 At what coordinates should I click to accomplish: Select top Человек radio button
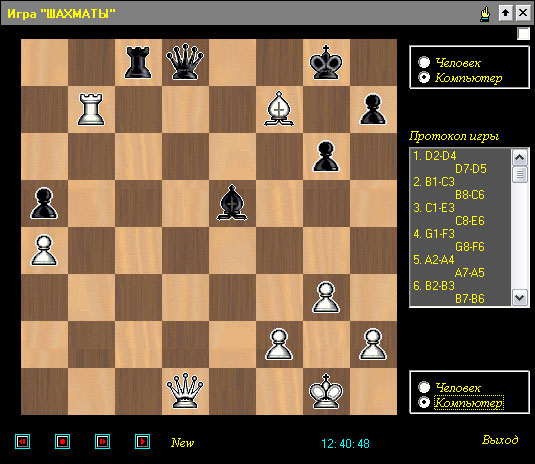click(x=424, y=62)
